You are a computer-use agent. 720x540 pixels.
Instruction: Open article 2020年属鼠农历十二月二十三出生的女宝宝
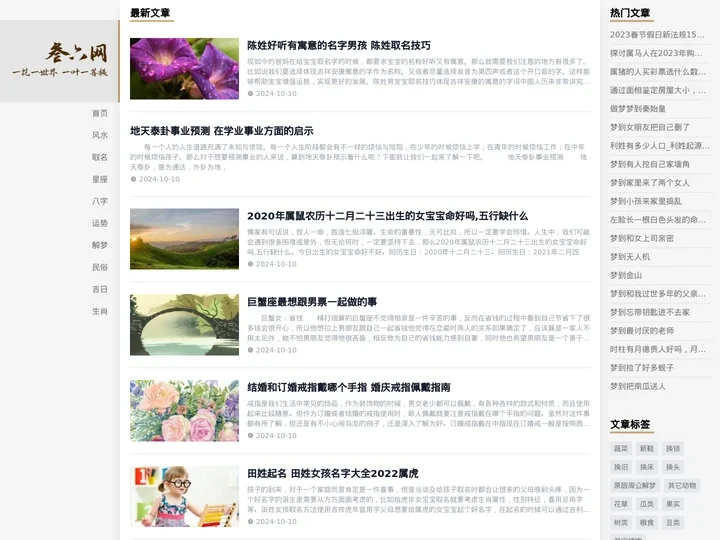click(x=388, y=216)
